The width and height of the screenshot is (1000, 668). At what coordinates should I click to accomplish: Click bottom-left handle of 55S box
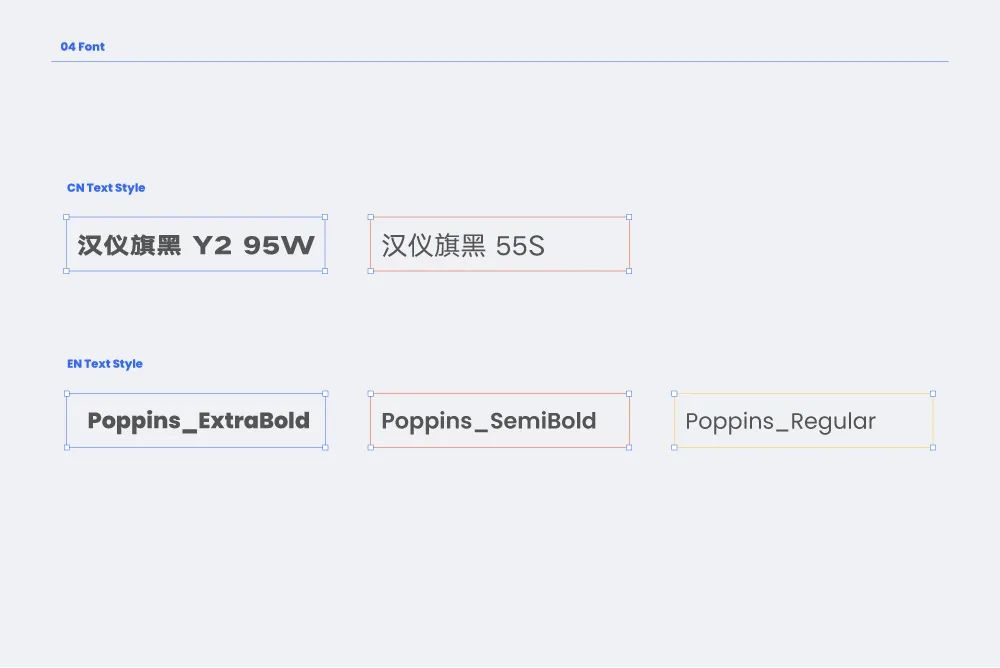[x=371, y=271]
